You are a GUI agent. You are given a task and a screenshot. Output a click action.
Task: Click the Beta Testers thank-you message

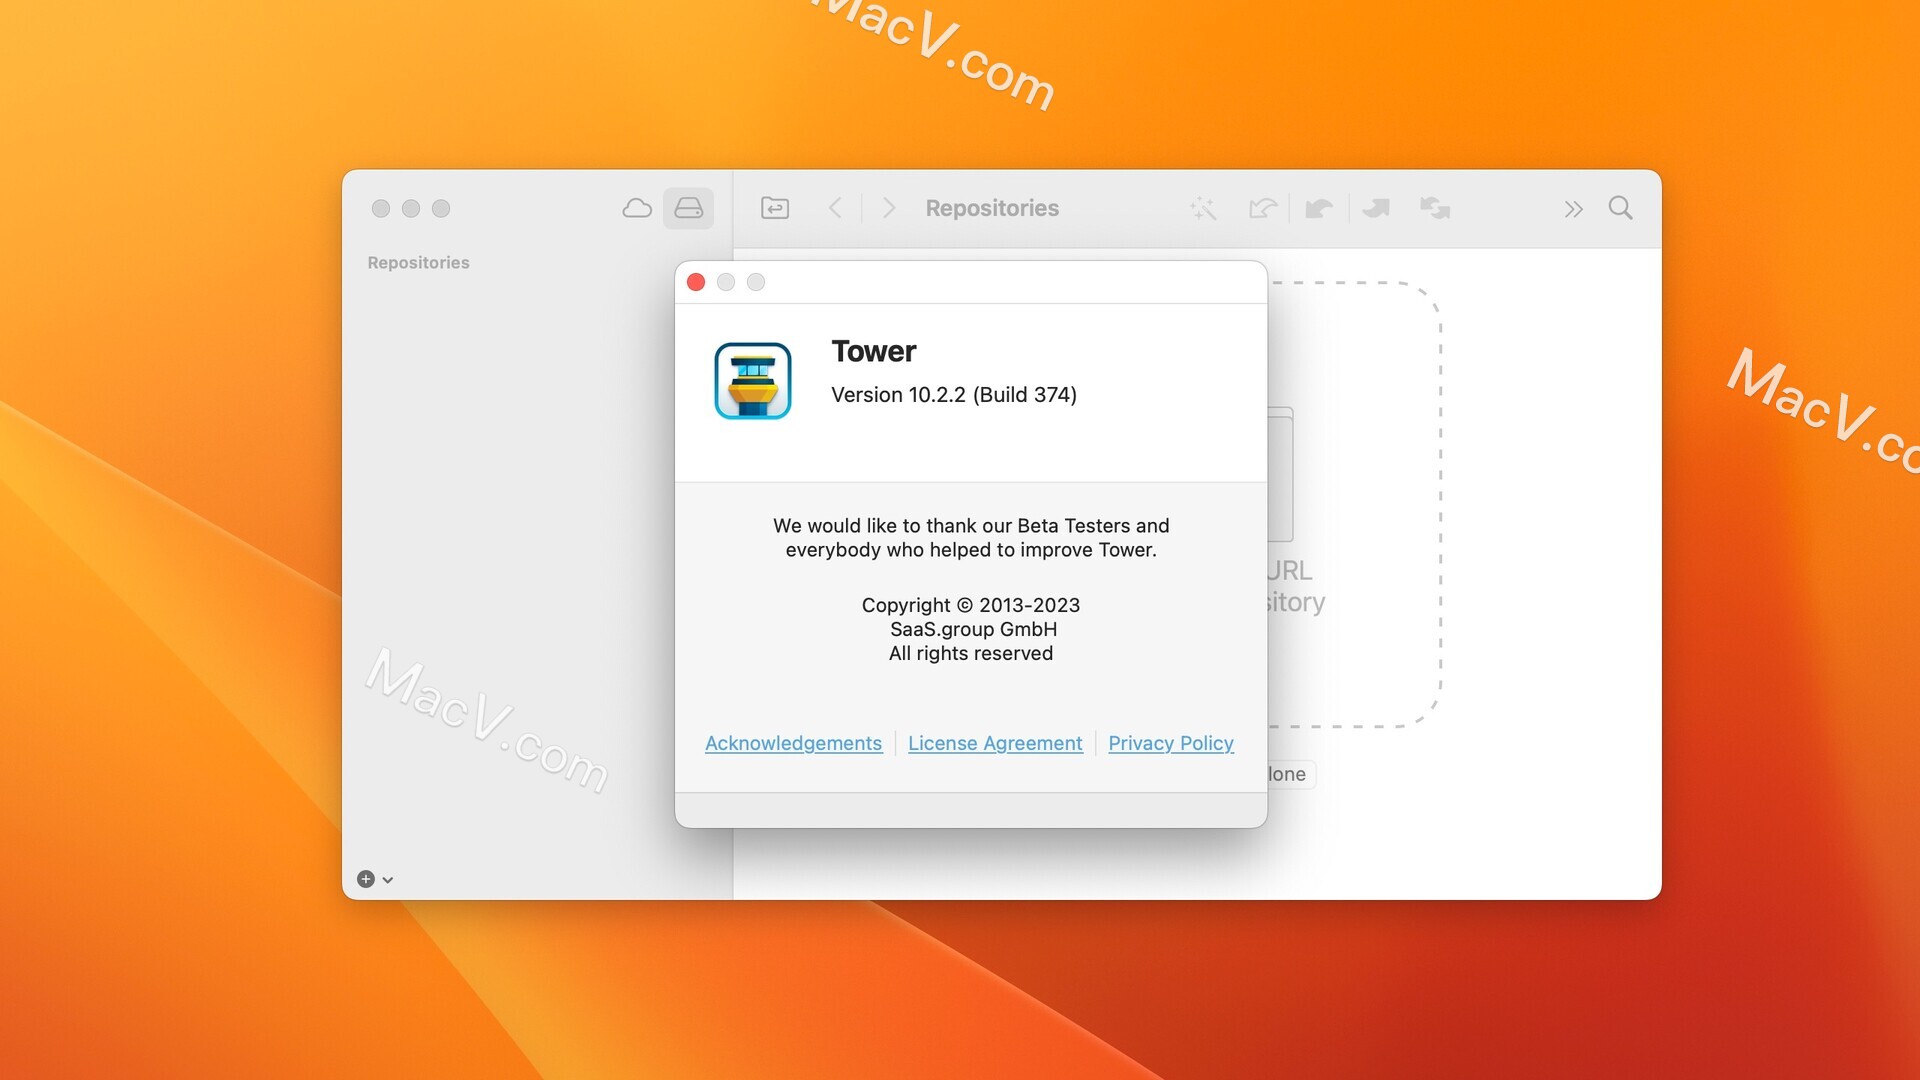coord(971,537)
